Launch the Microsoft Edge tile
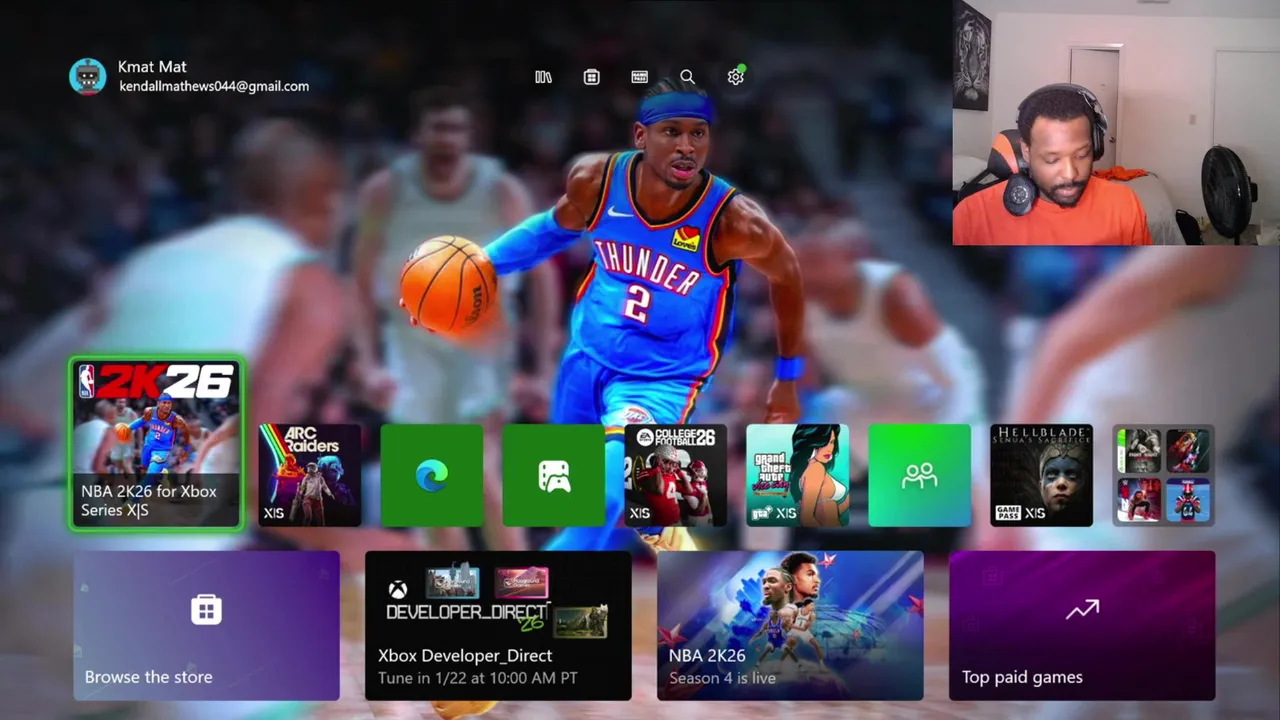 click(431, 475)
